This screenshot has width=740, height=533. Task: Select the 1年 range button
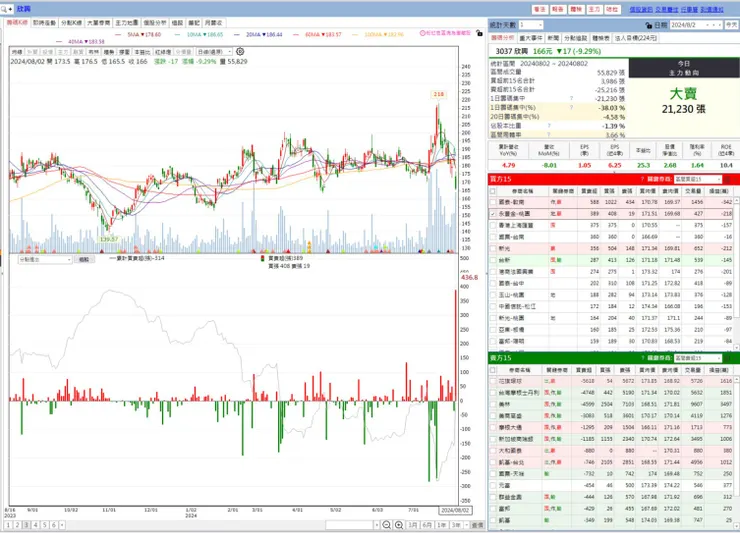click(441, 525)
